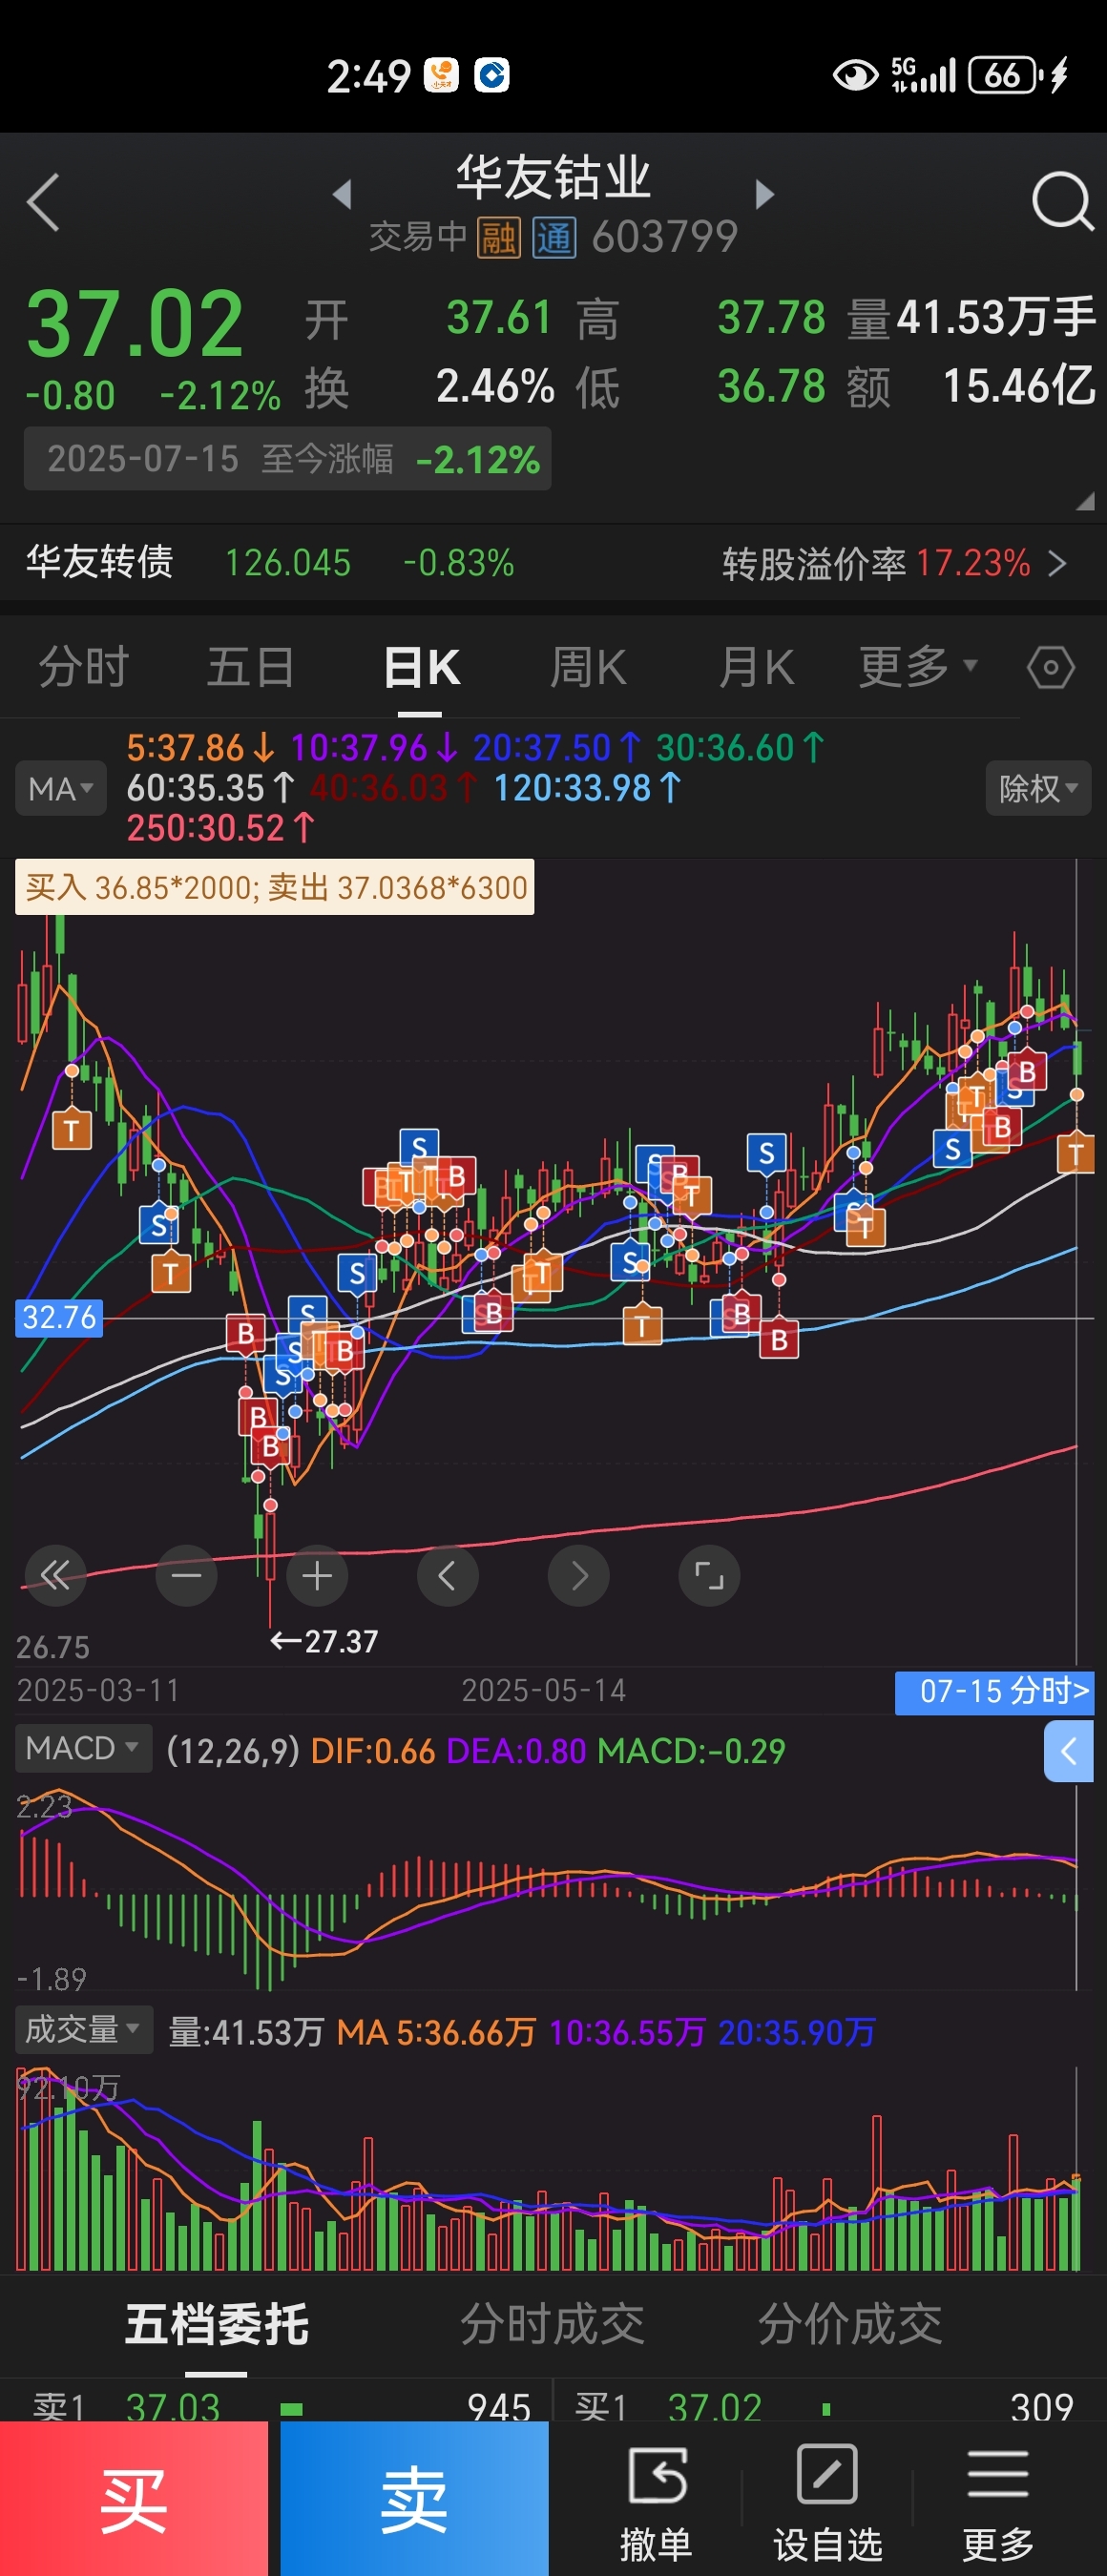Tap stock code 603799
This screenshot has height=2576, width=1107.
point(665,238)
